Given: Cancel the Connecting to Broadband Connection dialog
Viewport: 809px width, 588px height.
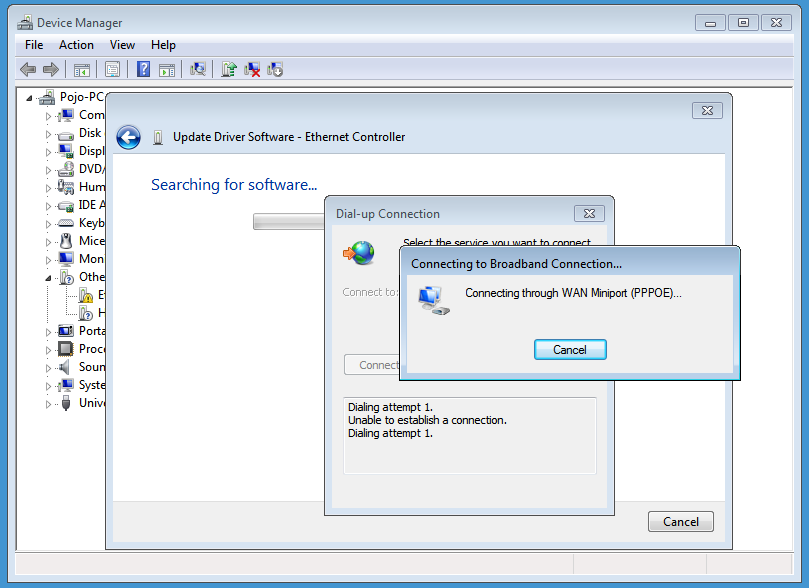Looking at the screenshot, I should 570,350.
